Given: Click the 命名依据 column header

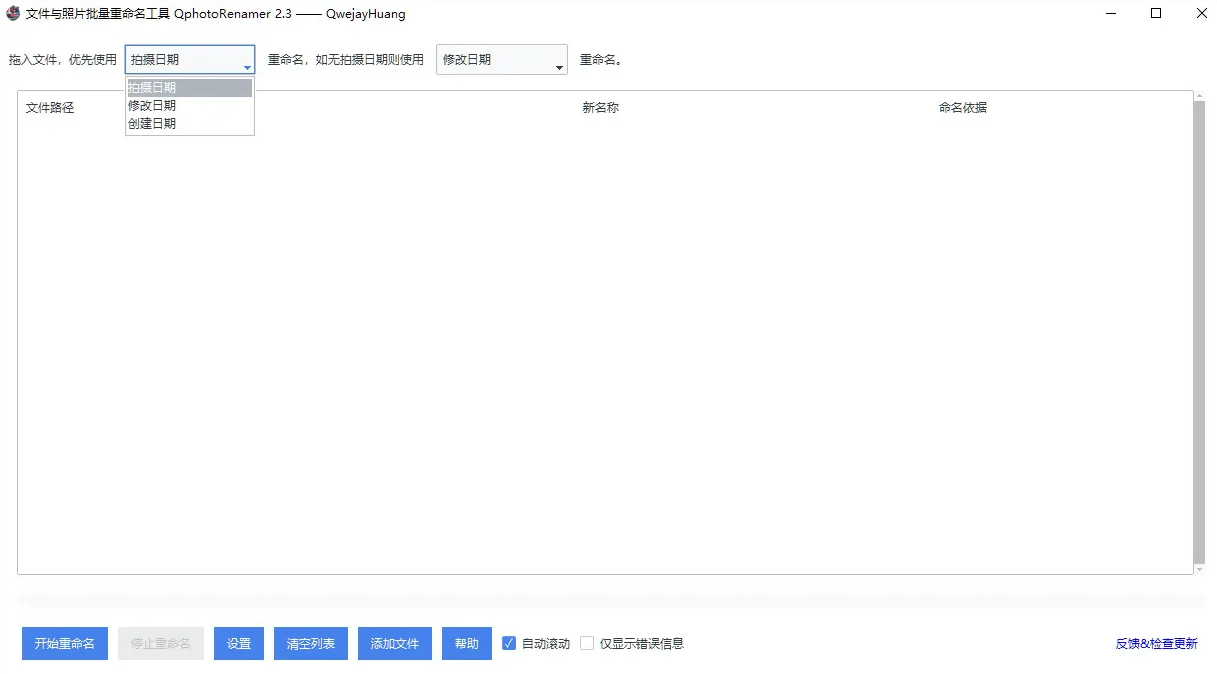Looking at the screenshot, I should point(963,107).
